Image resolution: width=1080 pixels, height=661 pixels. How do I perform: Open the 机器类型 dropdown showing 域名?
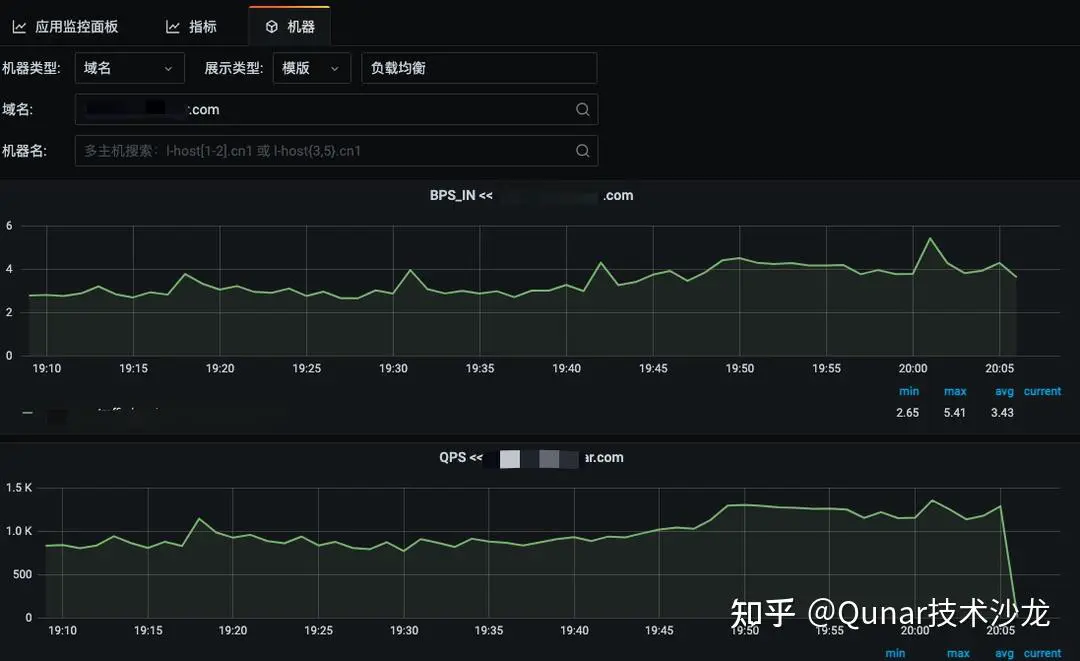coord(129,68)
